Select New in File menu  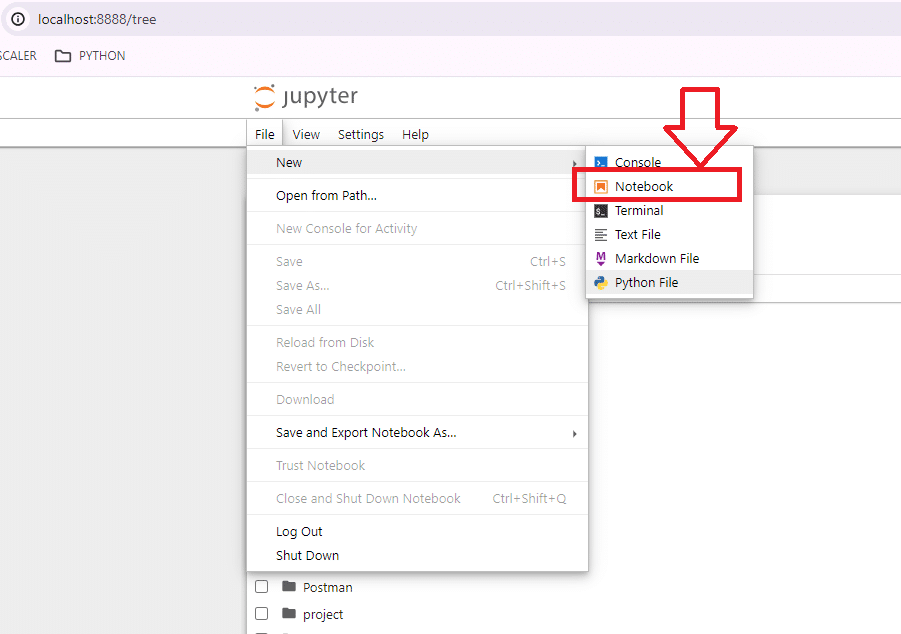417,163
